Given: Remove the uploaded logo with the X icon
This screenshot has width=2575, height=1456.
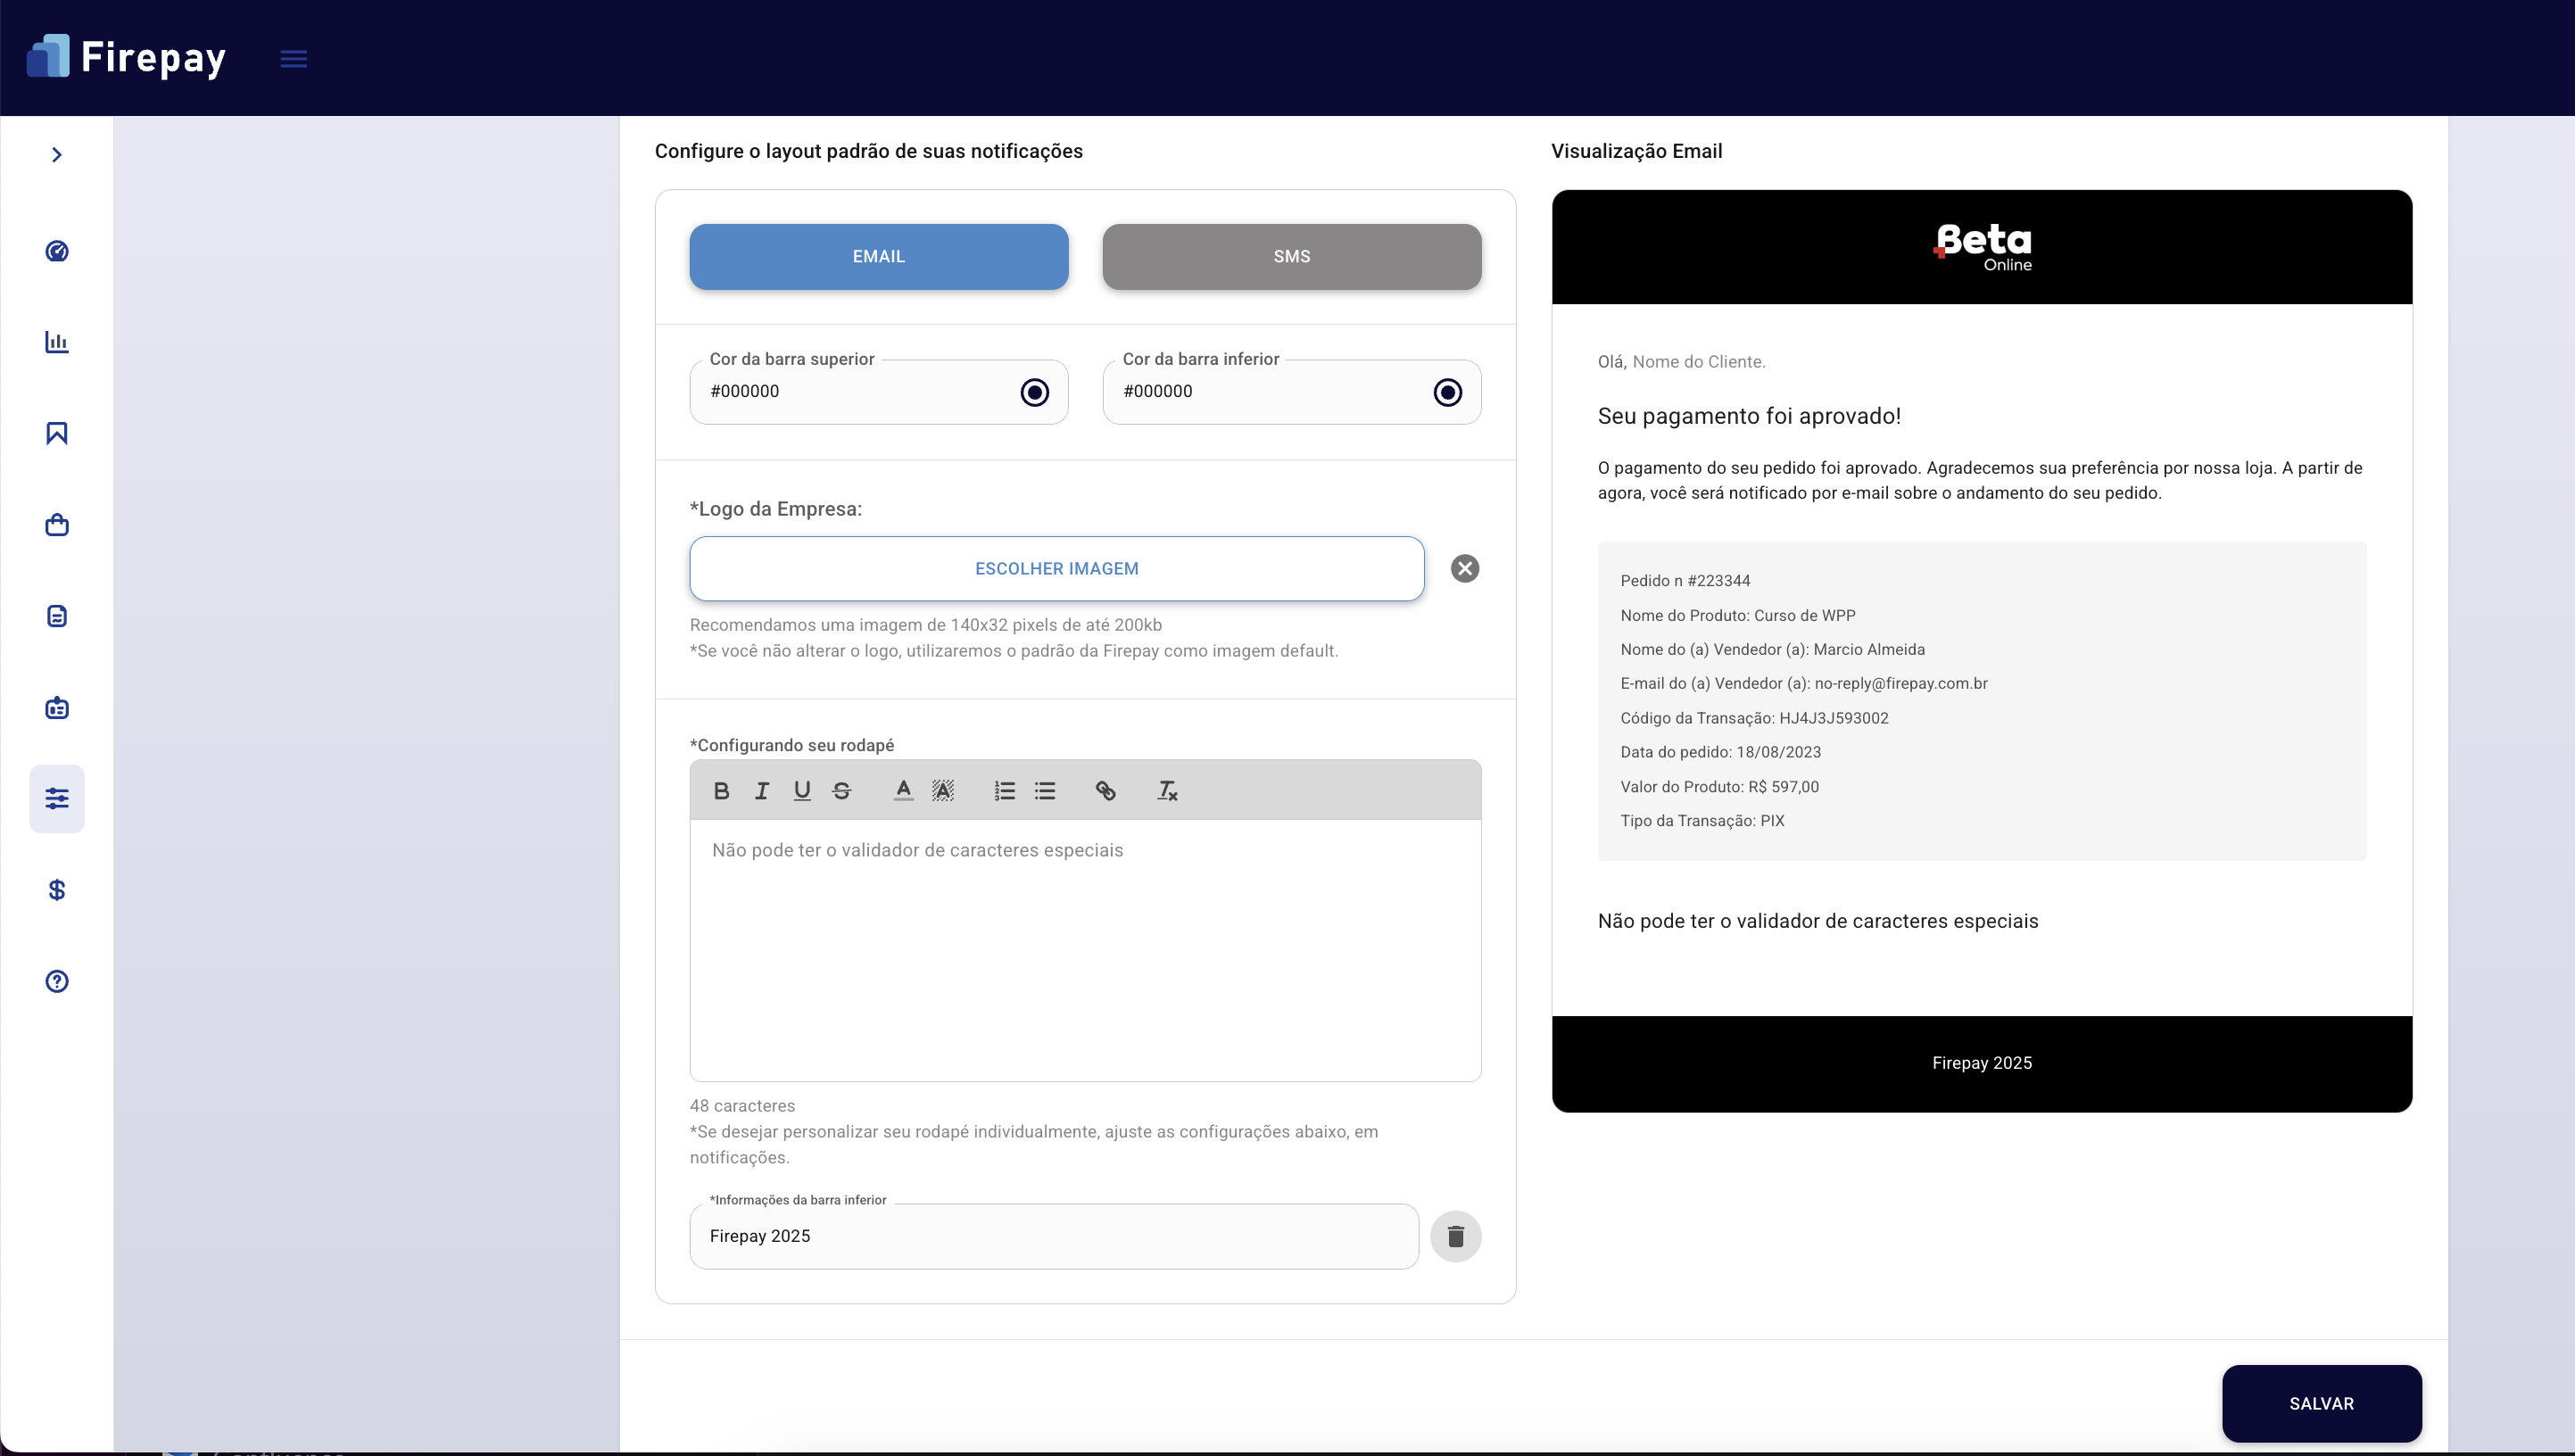Looking at the screenshot, I should [x=1465, y=569].
